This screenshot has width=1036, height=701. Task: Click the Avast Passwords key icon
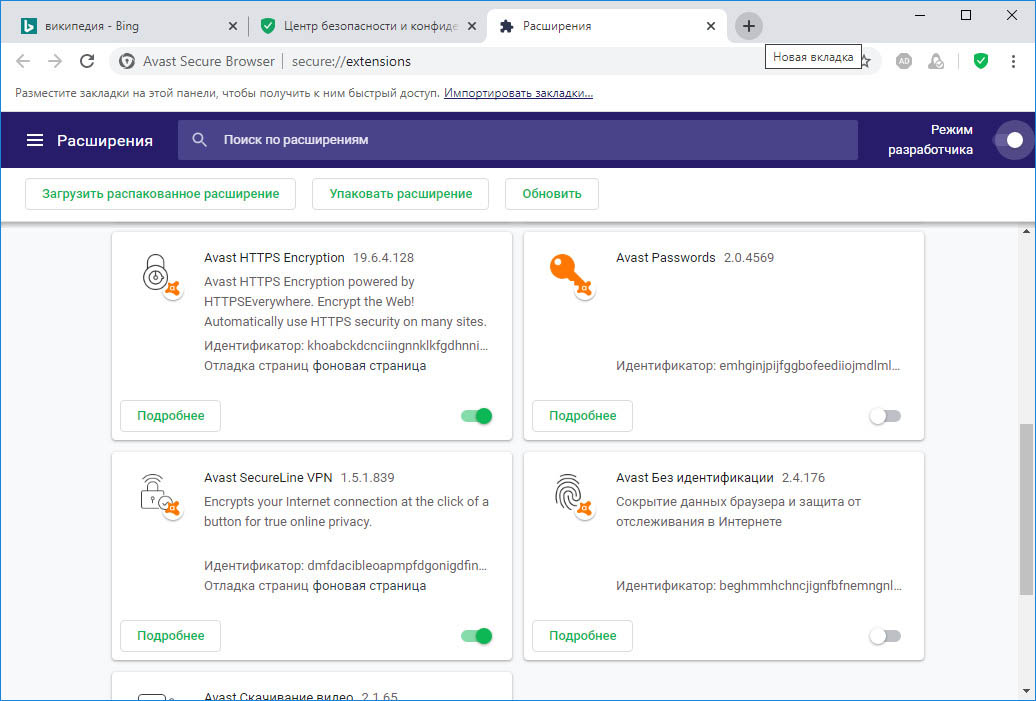tap(572, 276)
